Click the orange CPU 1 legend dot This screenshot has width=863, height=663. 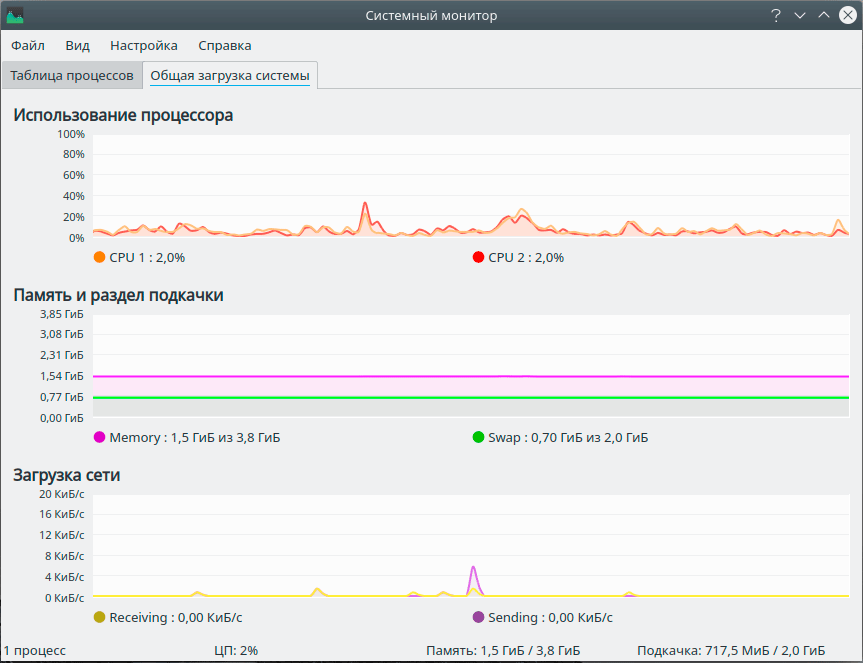coord(100,257)
